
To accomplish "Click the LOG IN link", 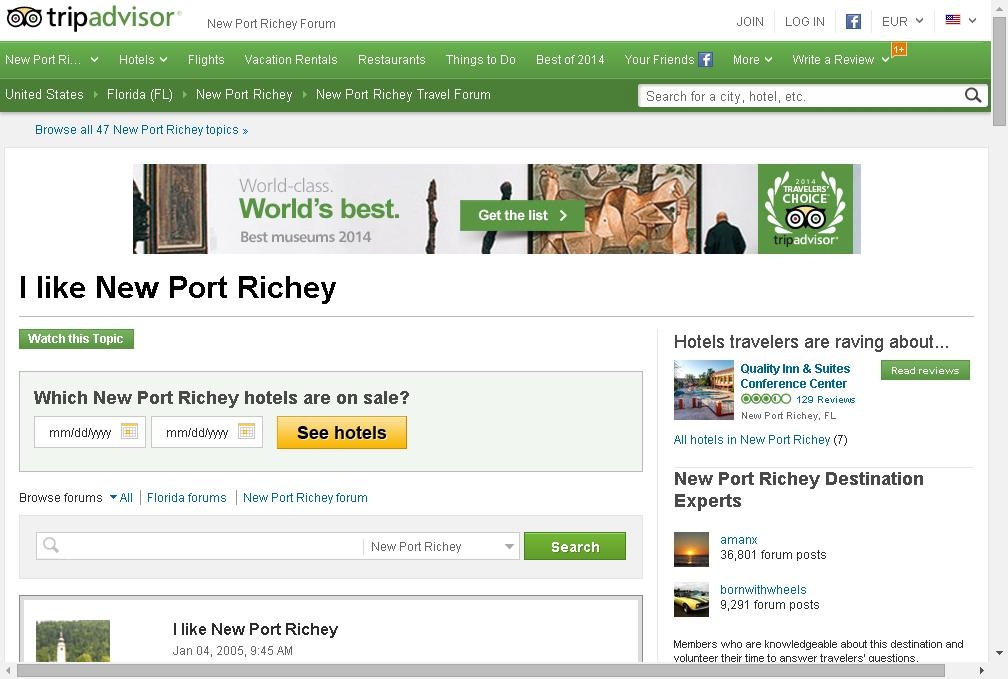I will click(x=804, y=22).
